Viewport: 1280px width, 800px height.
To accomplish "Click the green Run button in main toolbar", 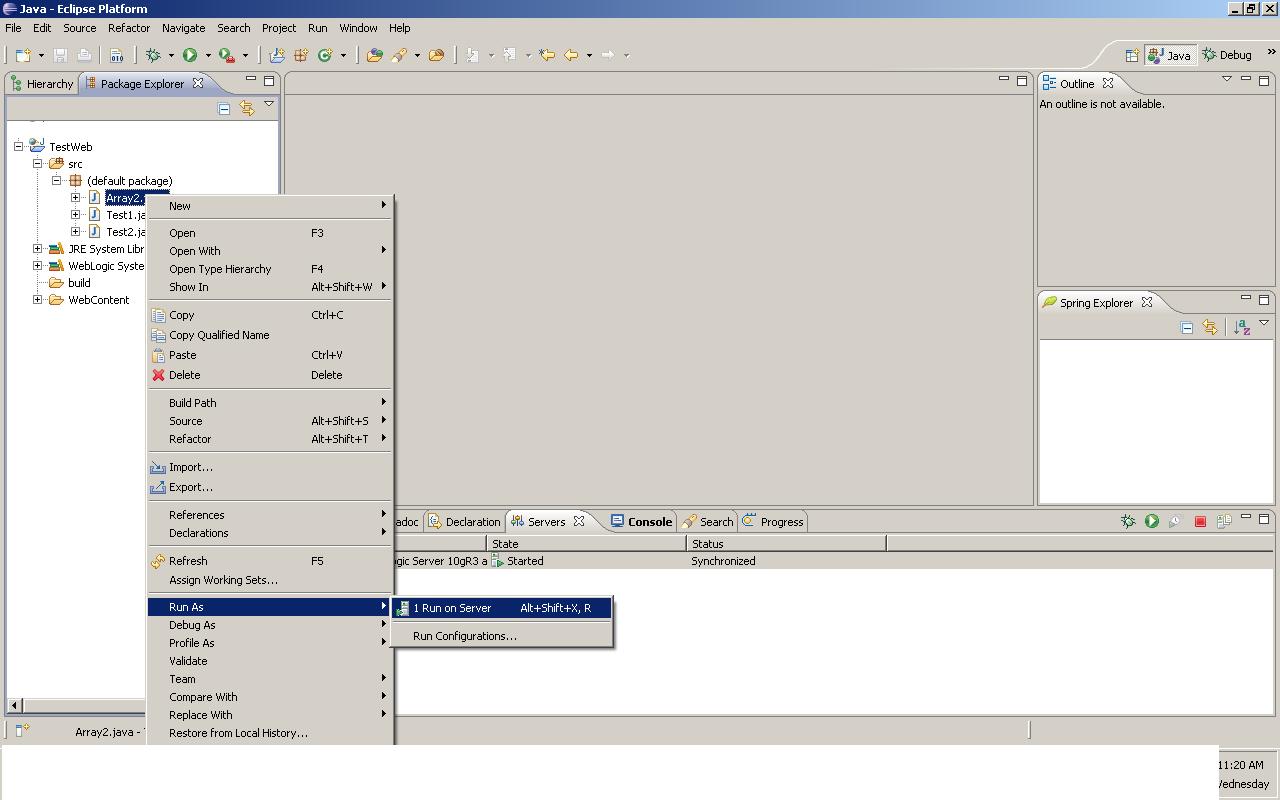I will [x=190, y=55].
